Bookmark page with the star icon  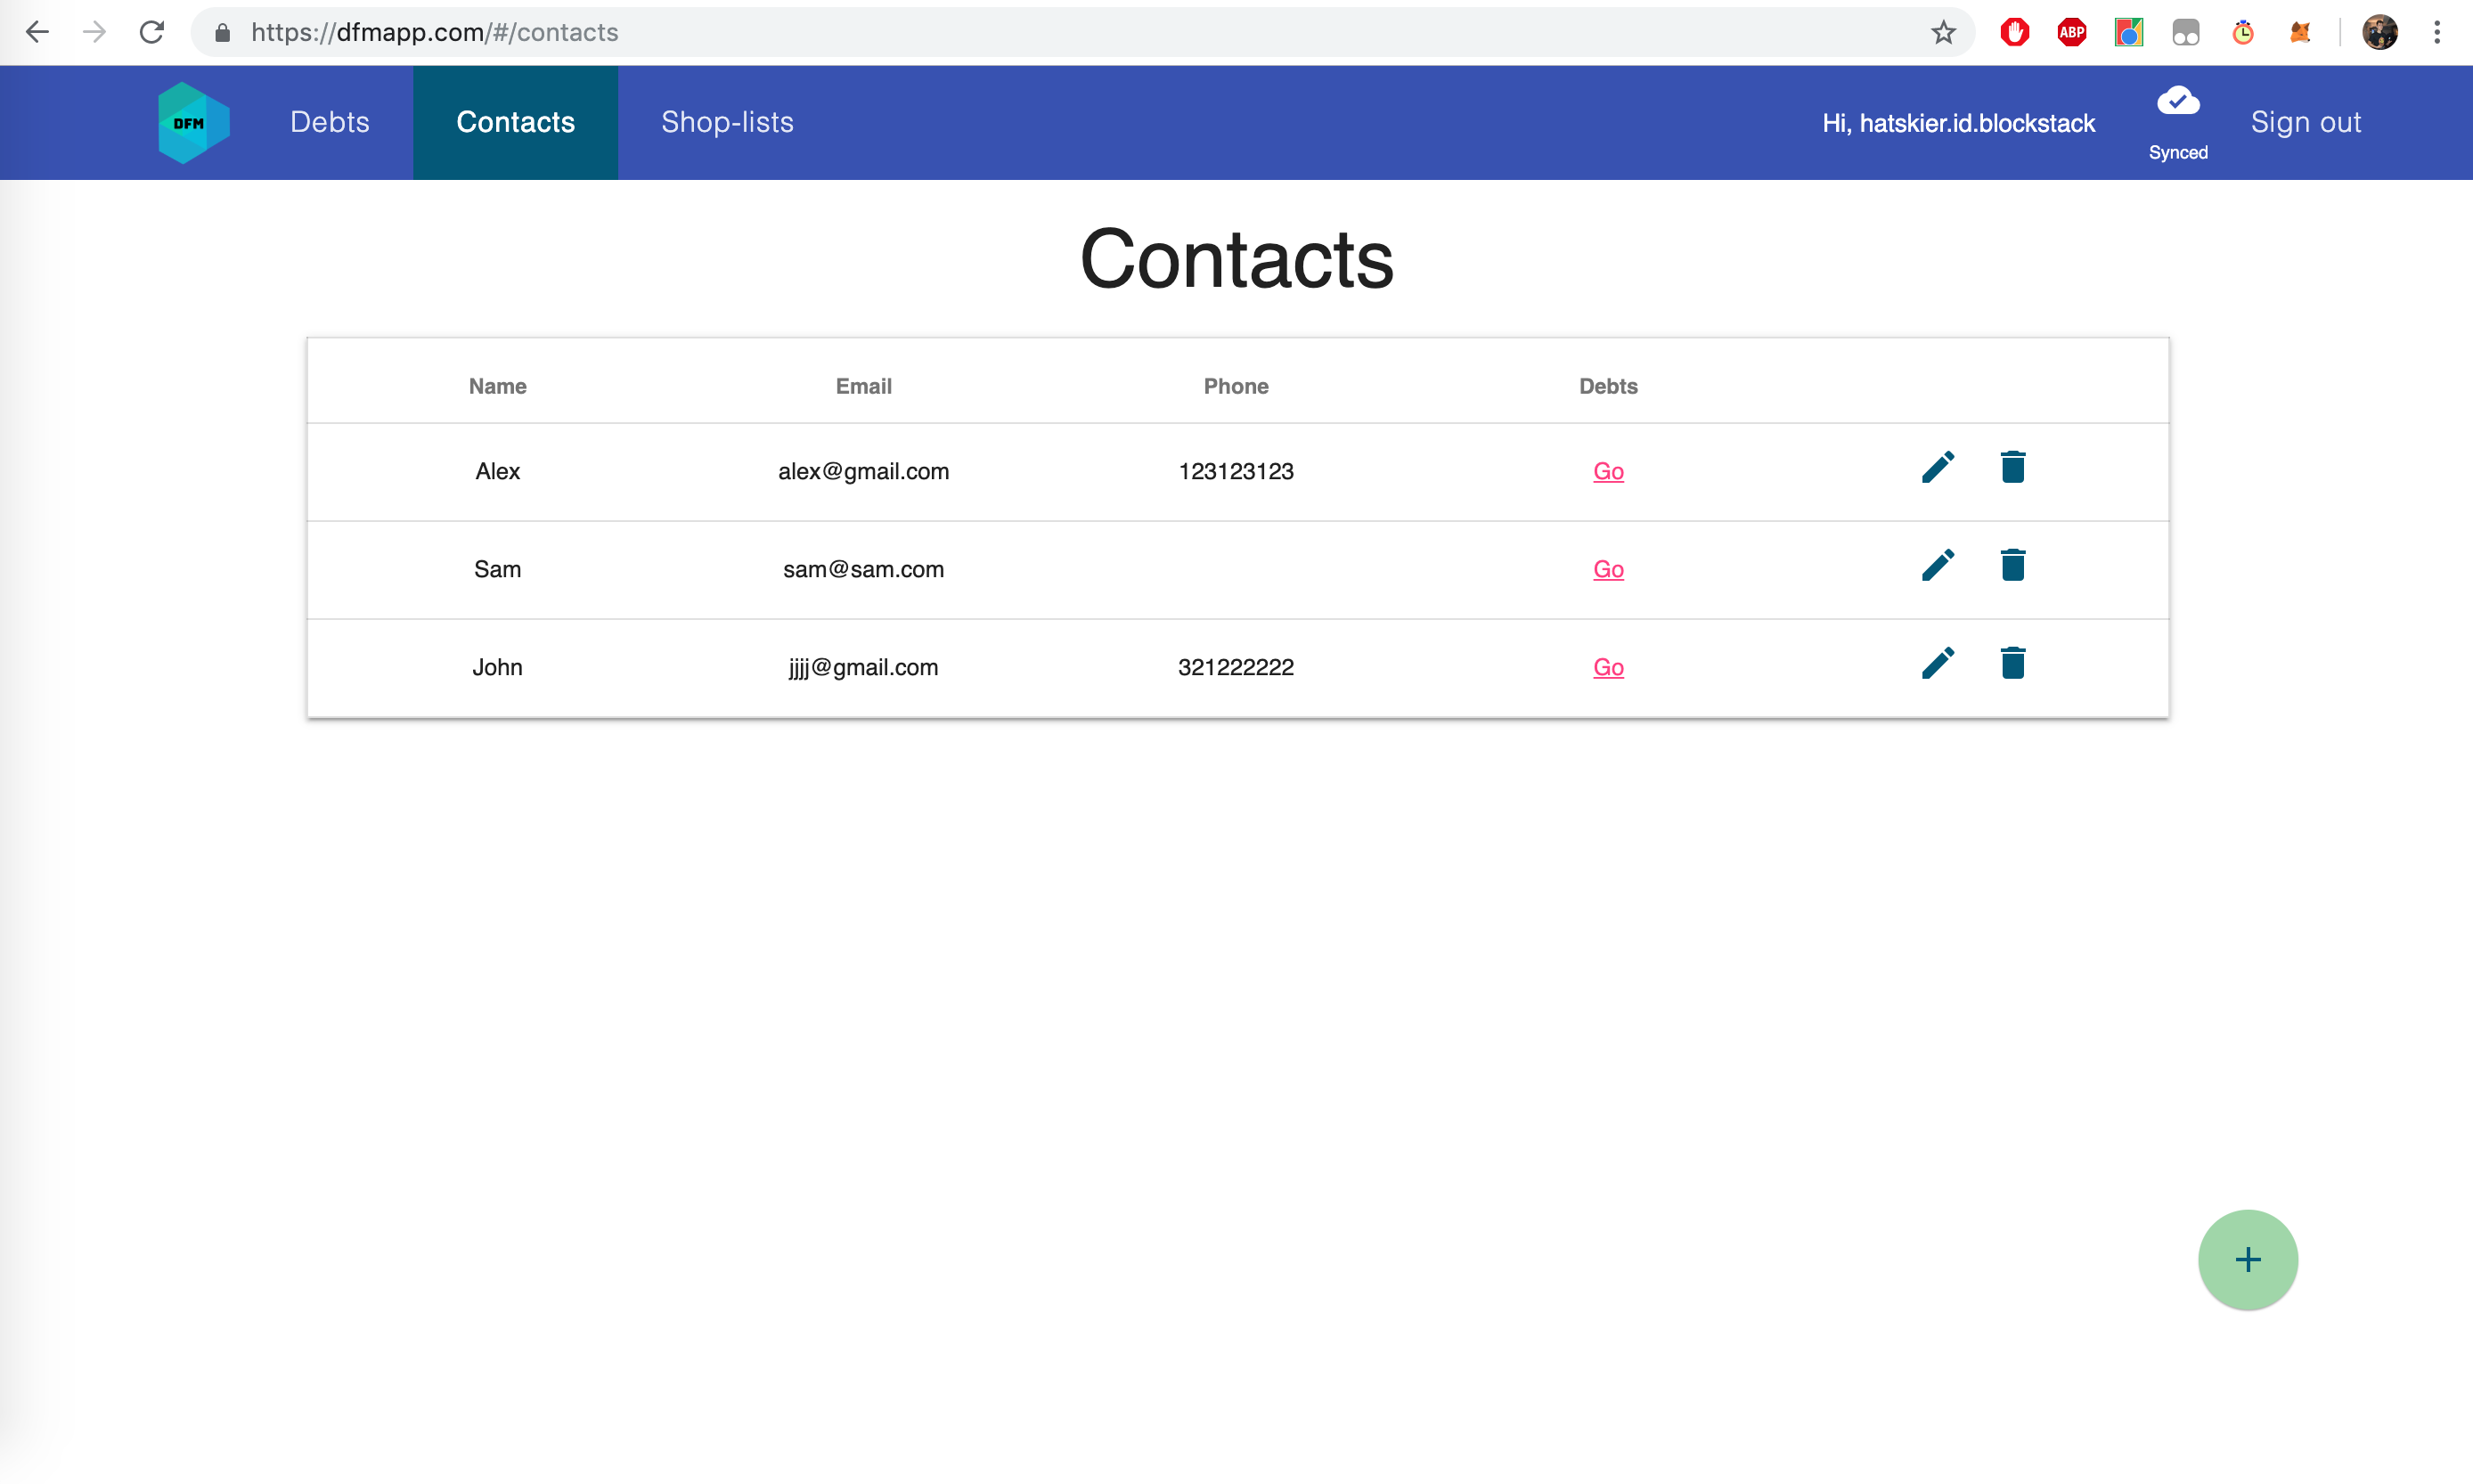coord(1942,33)
